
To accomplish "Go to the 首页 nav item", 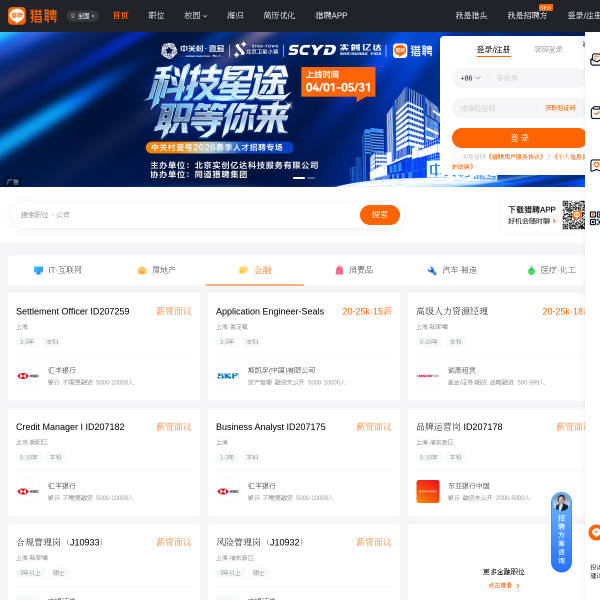I will [x=121, y=16].
